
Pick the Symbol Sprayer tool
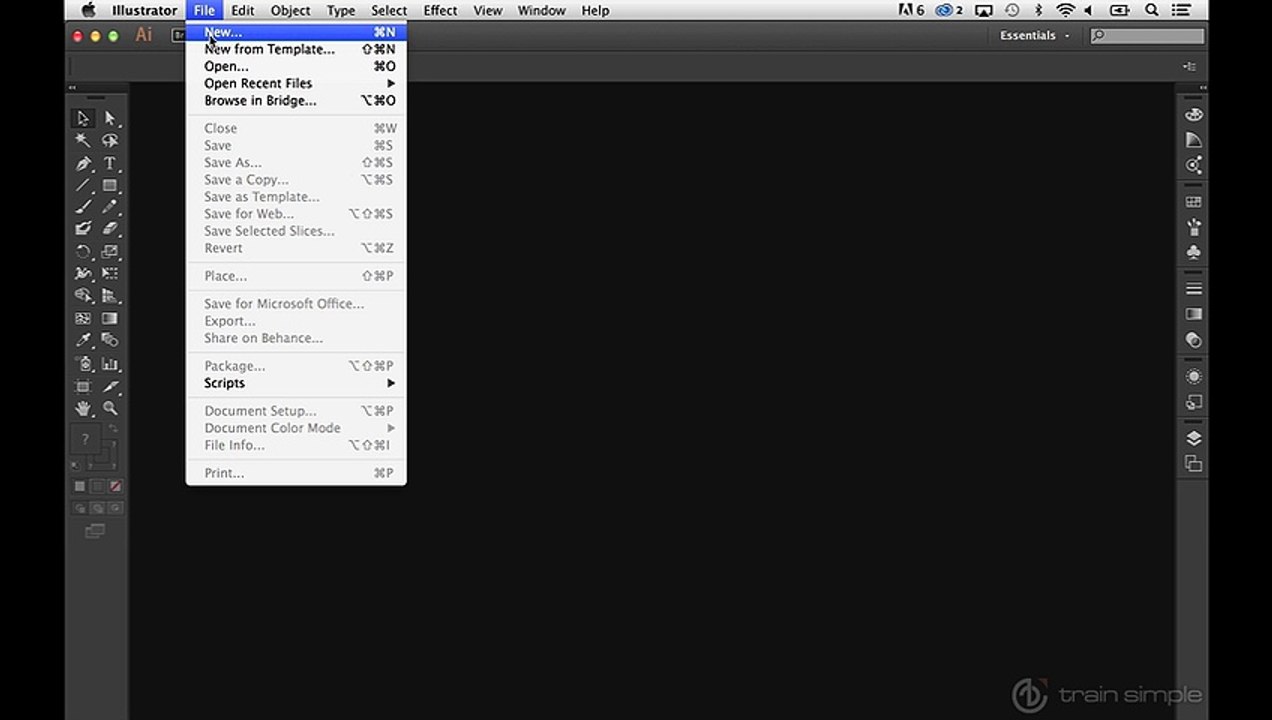[83, 364]
